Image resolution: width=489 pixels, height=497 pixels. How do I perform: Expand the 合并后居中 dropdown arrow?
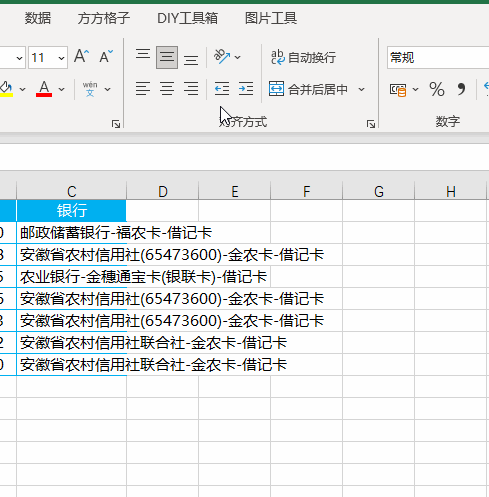coord(361,89)
